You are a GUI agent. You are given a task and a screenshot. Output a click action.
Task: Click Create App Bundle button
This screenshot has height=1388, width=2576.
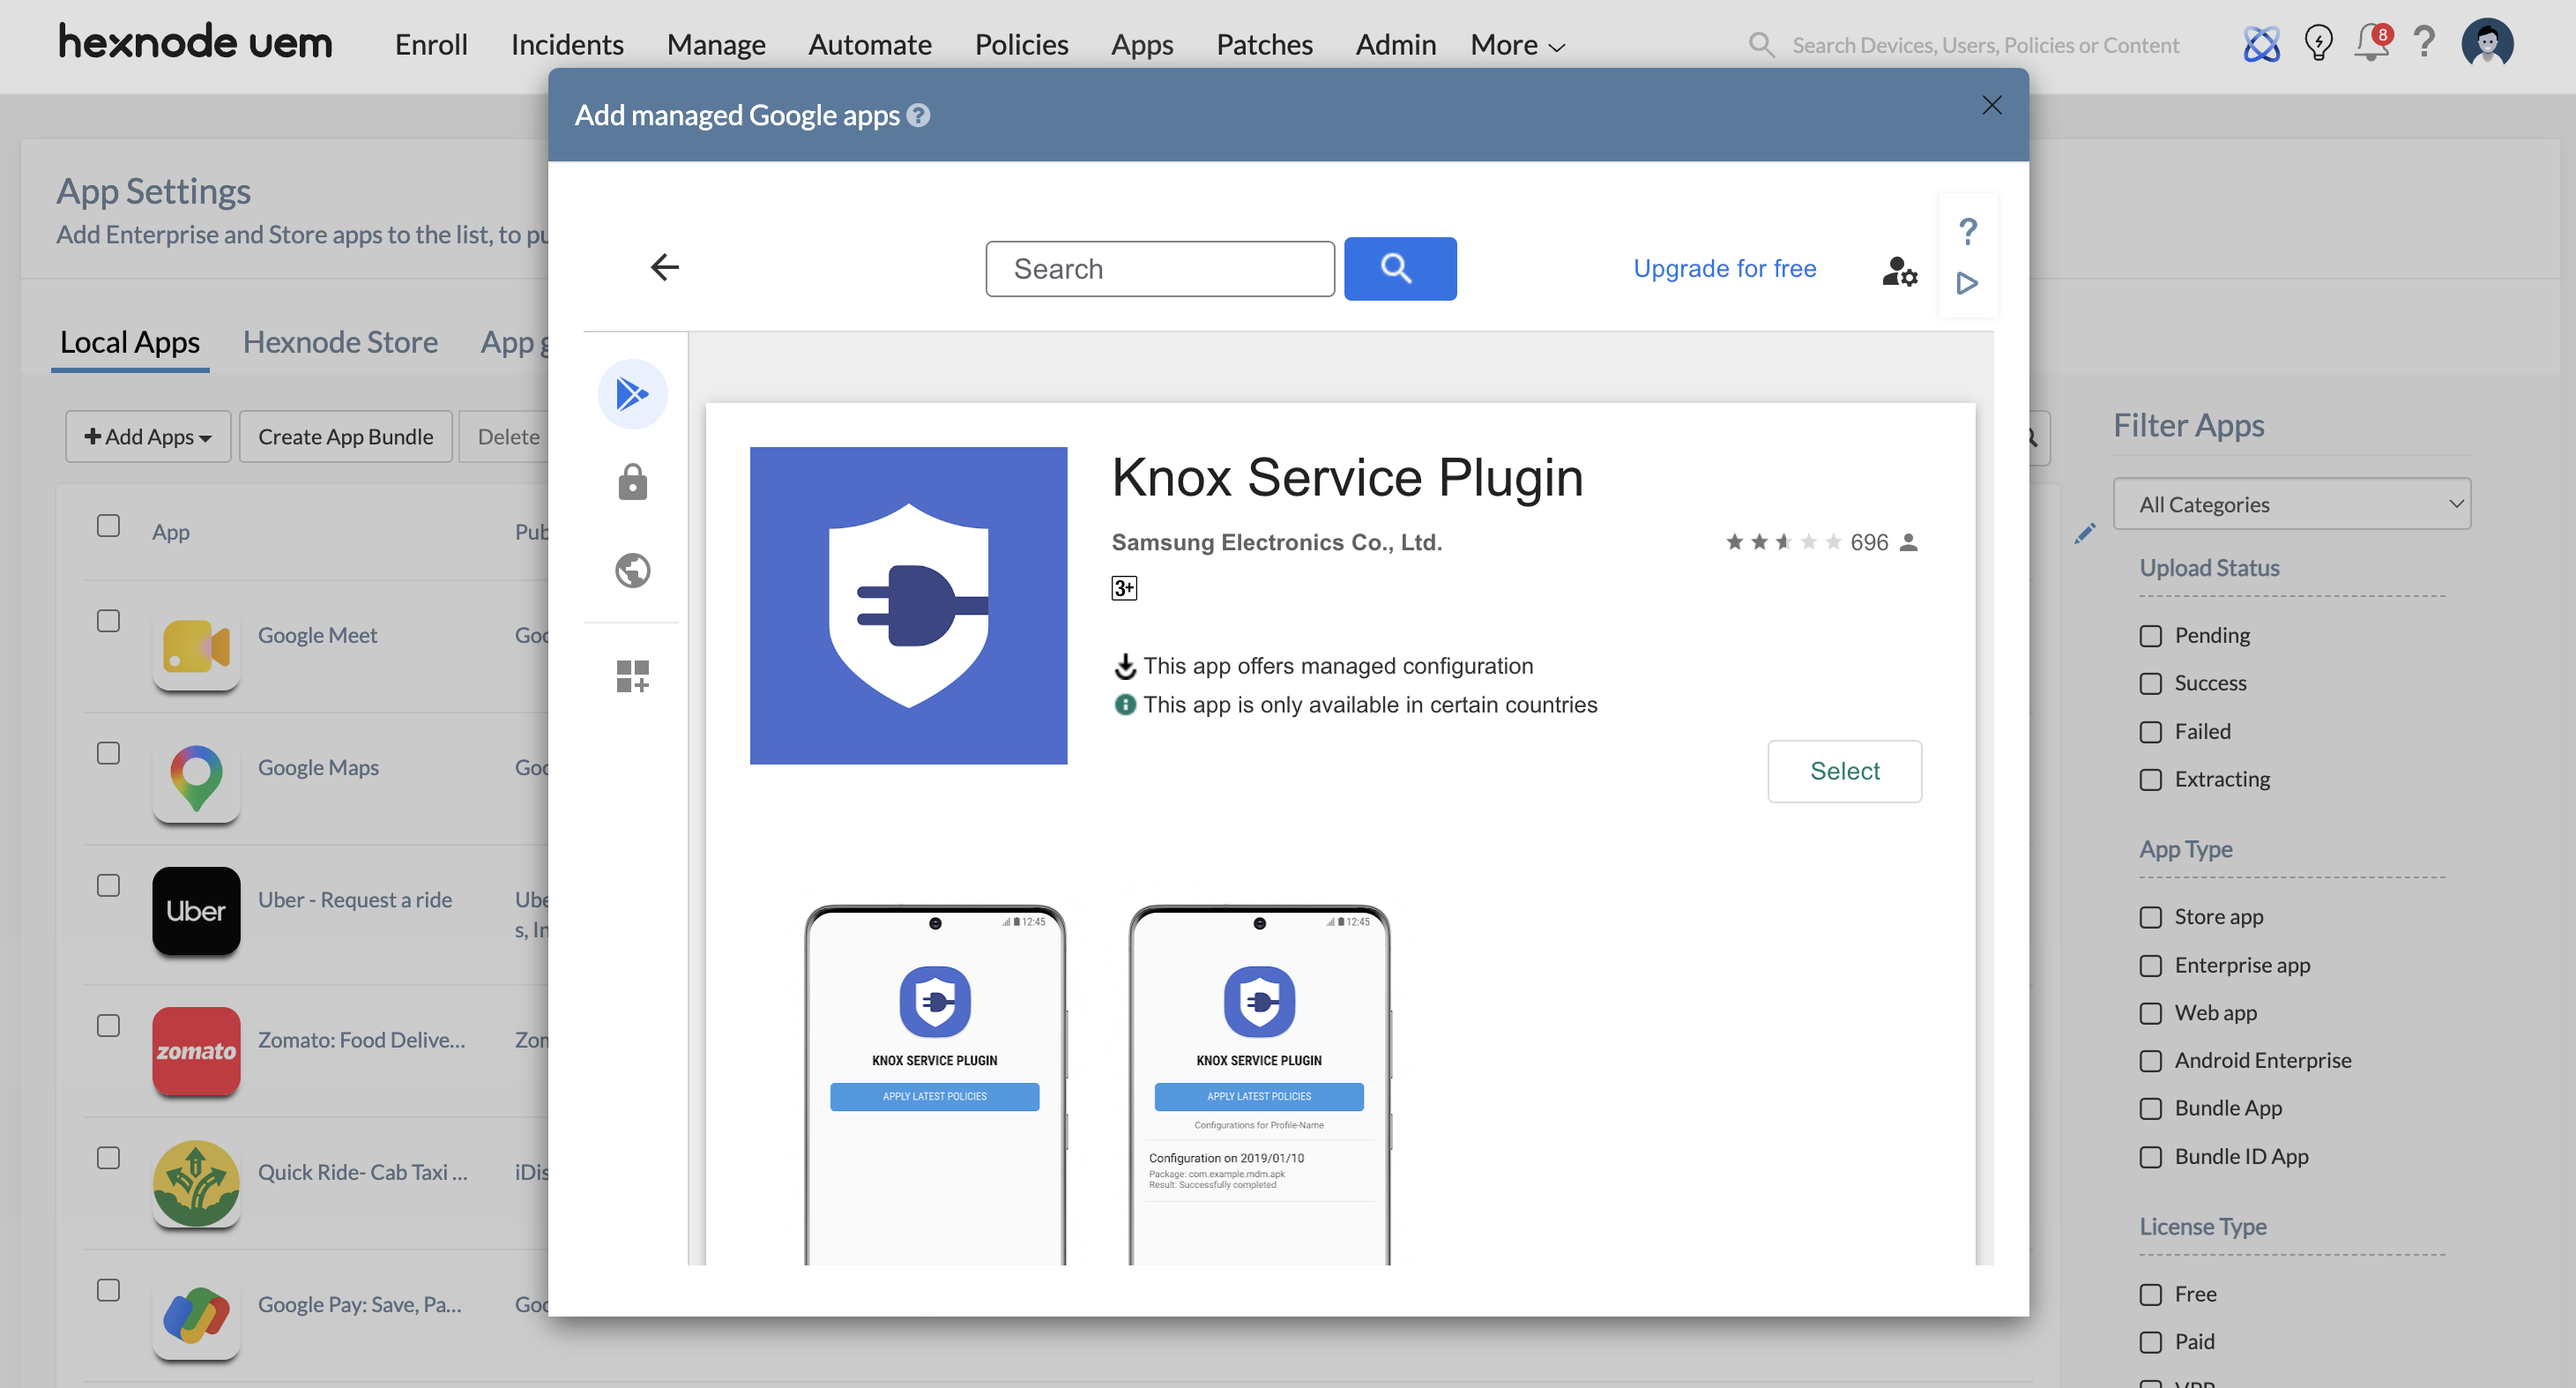(x=346, y=437)
